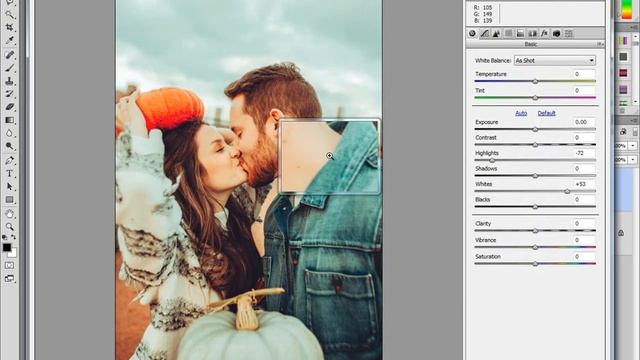This screenshot has height=360, width=640.
Task: Click the Highlights value field showing -72
Action: [584, 153]
